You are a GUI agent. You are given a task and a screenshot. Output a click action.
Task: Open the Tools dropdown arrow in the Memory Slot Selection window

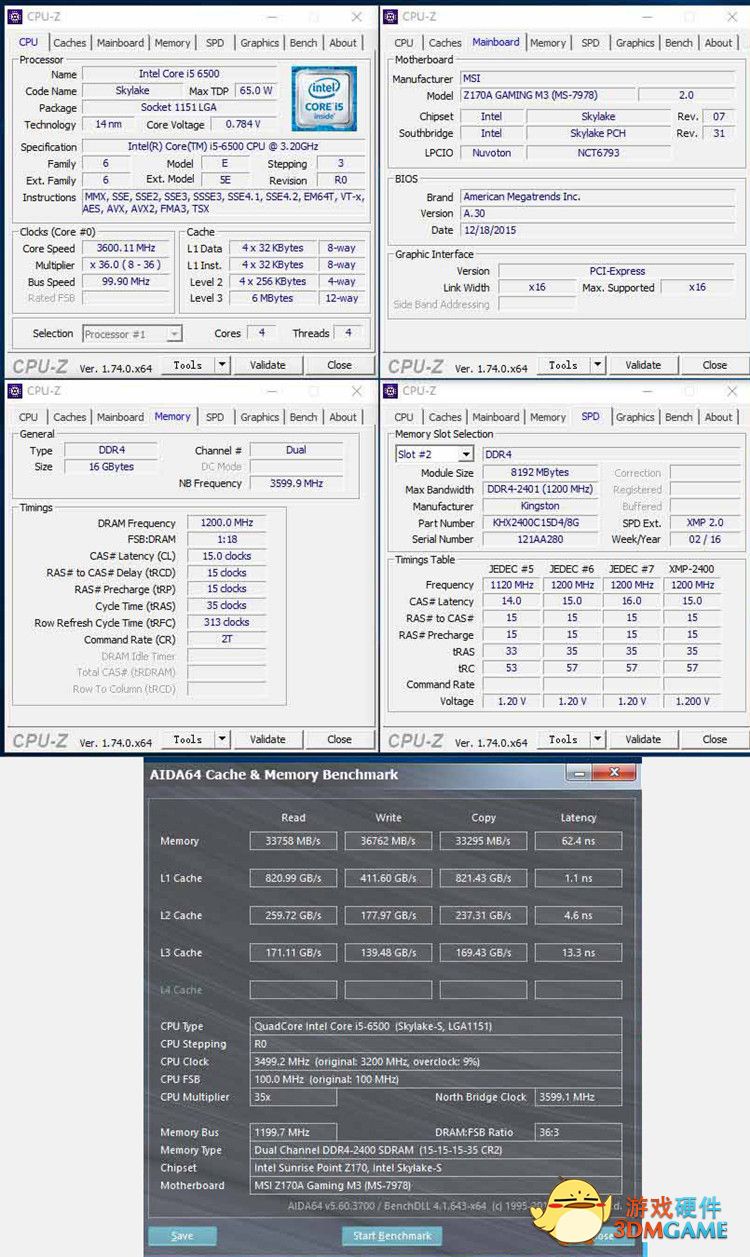(x=598, y=739)
